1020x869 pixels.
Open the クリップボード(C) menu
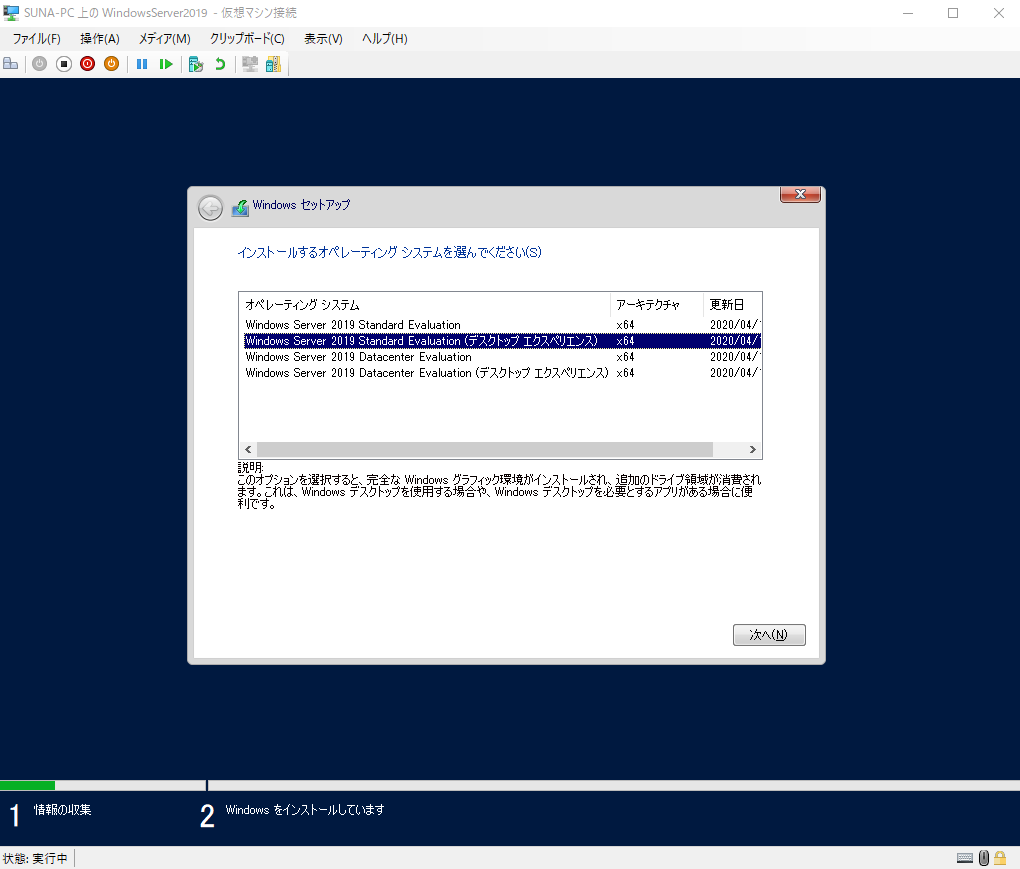247,39
